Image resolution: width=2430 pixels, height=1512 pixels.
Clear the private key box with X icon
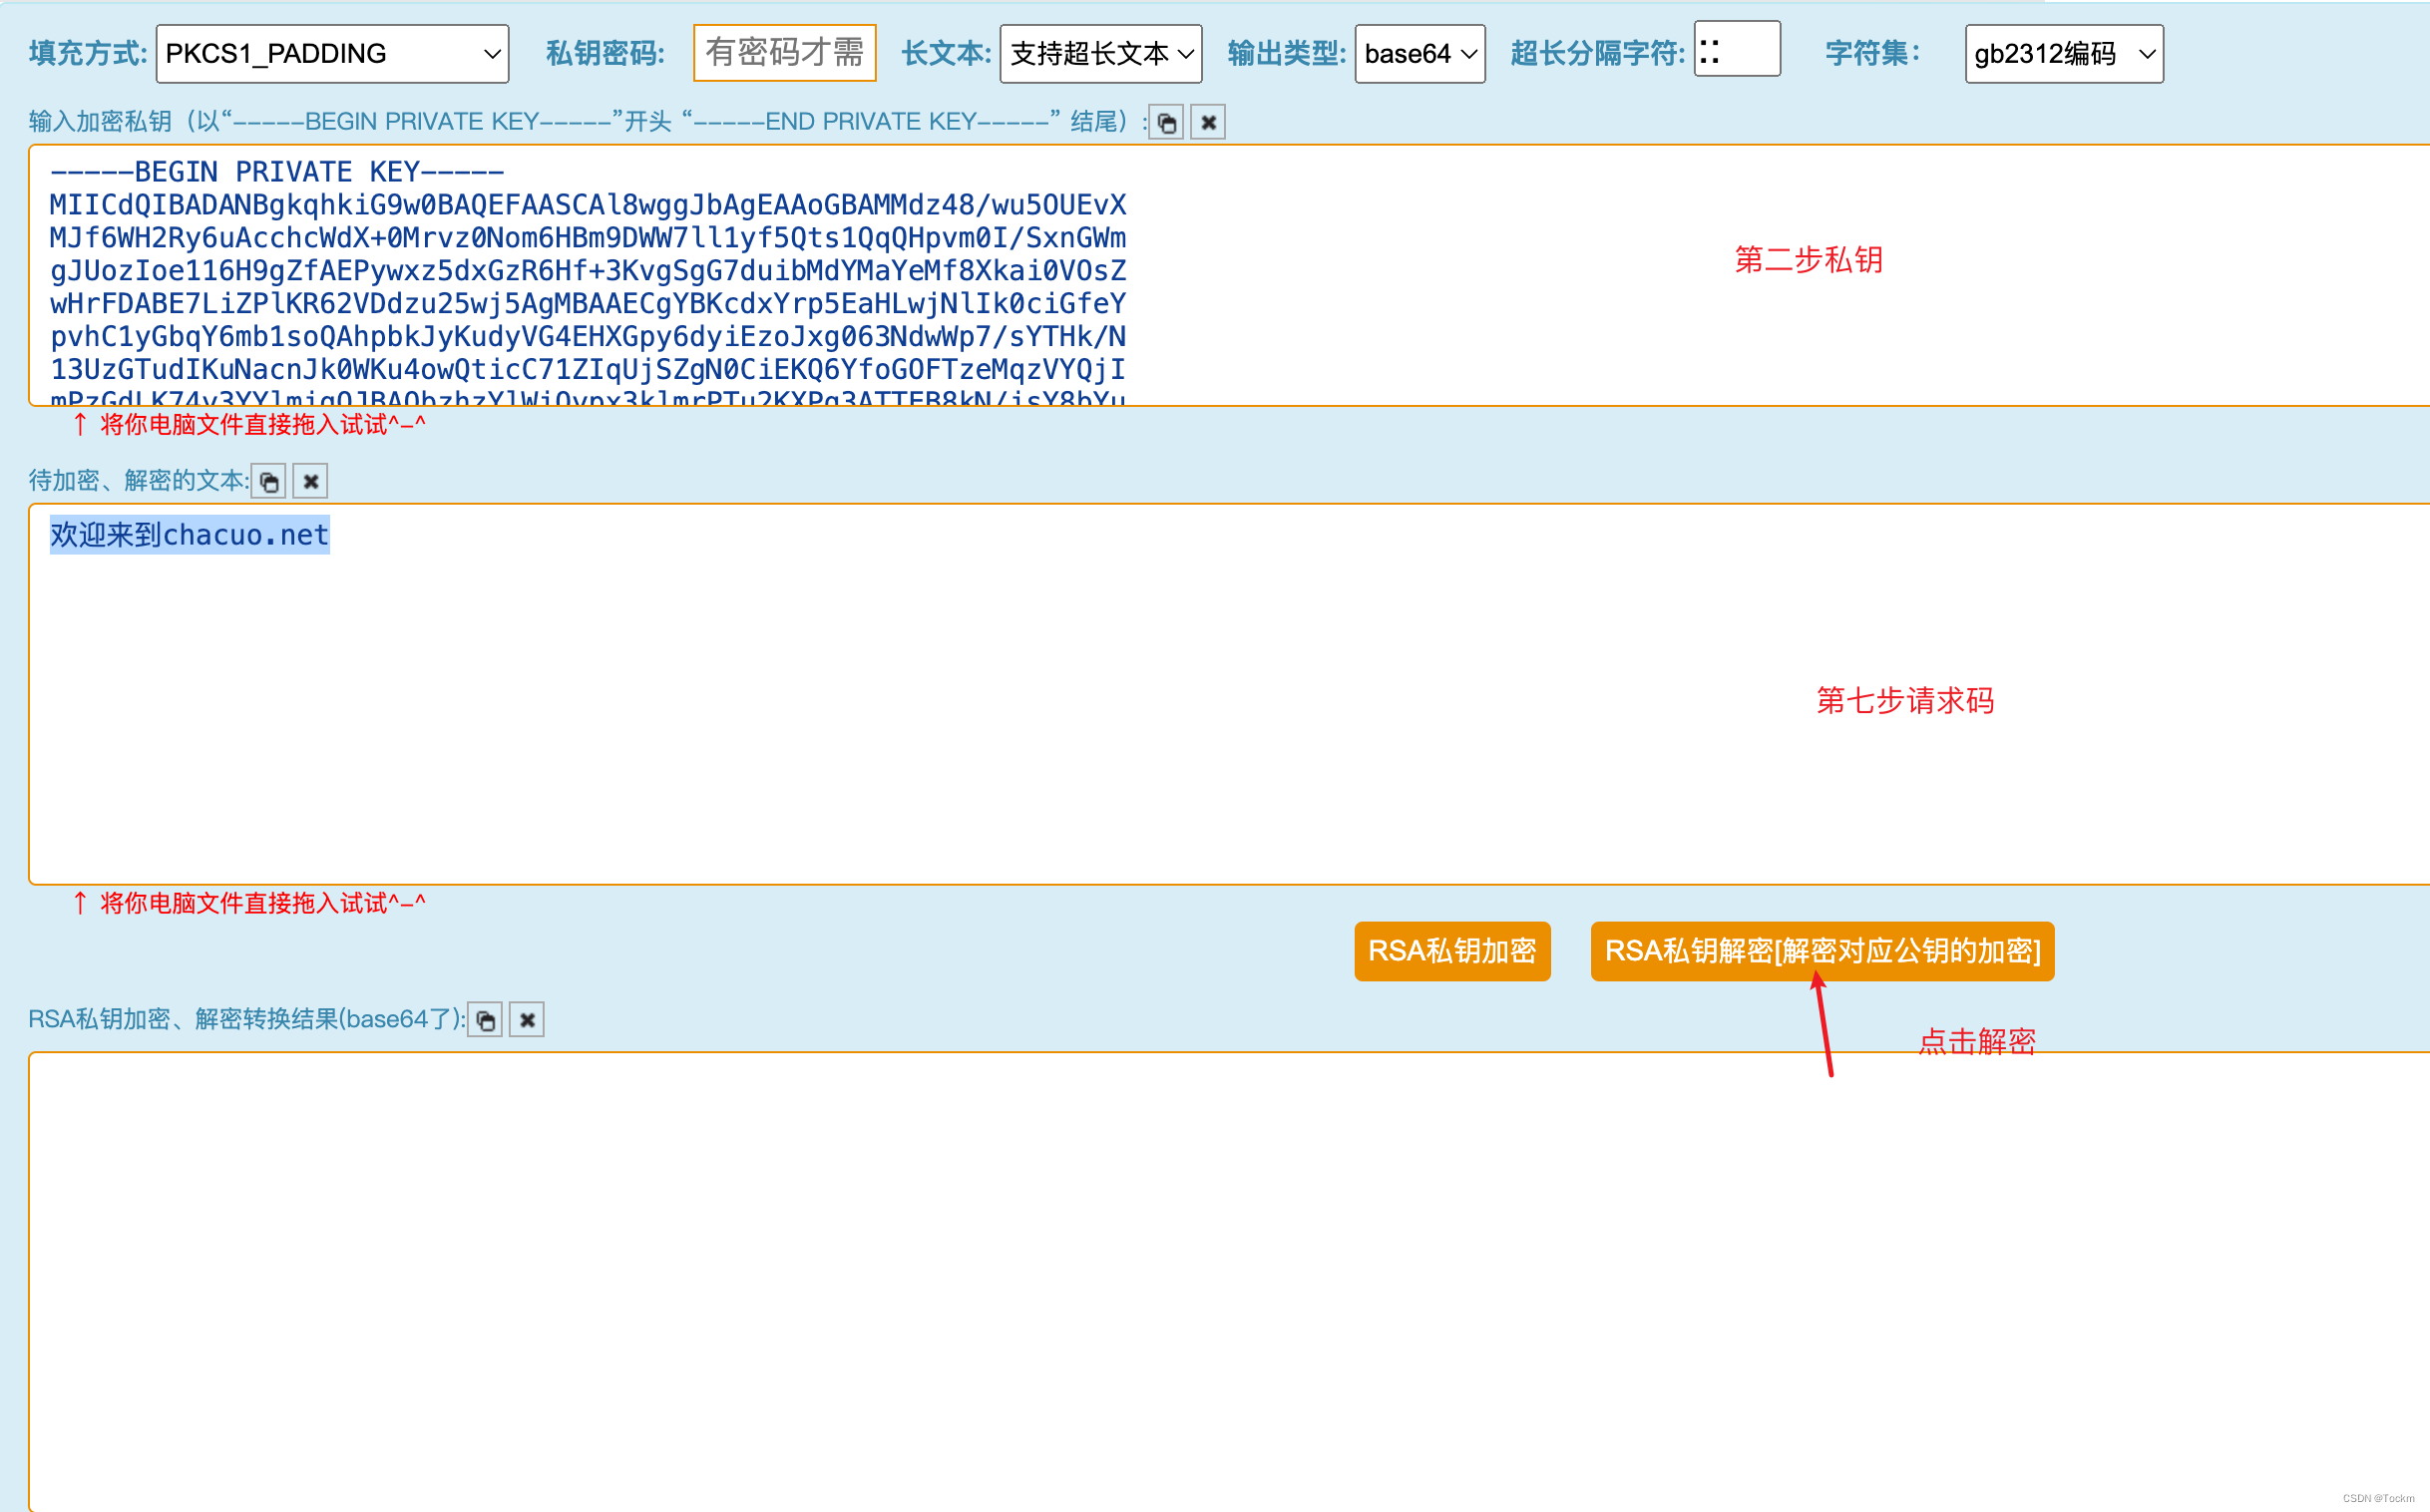[x=1208, y=123]
